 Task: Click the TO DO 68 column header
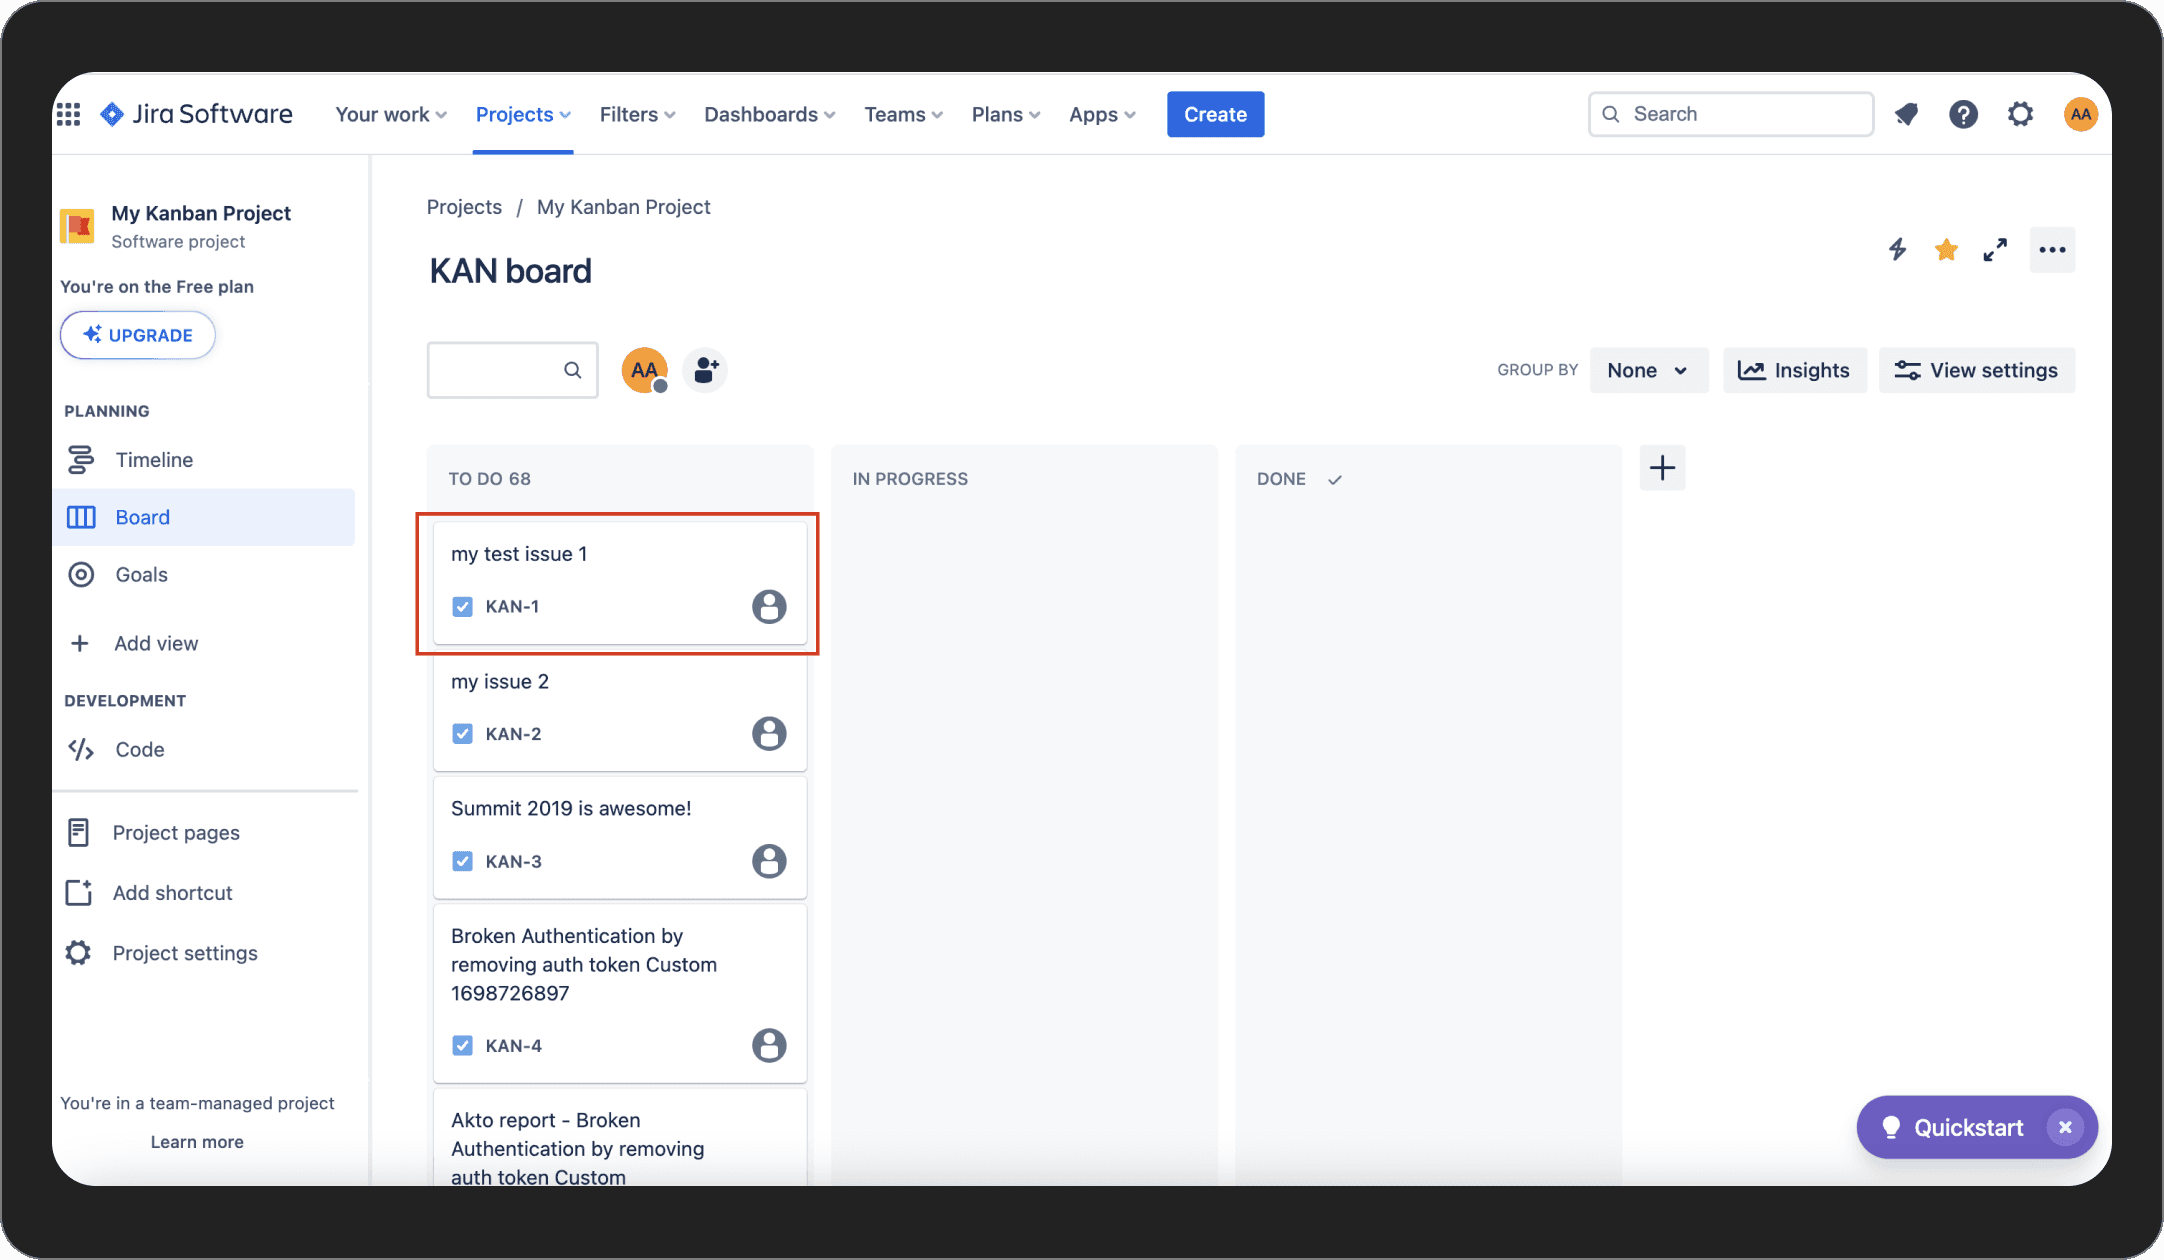(x=489, y=479)
